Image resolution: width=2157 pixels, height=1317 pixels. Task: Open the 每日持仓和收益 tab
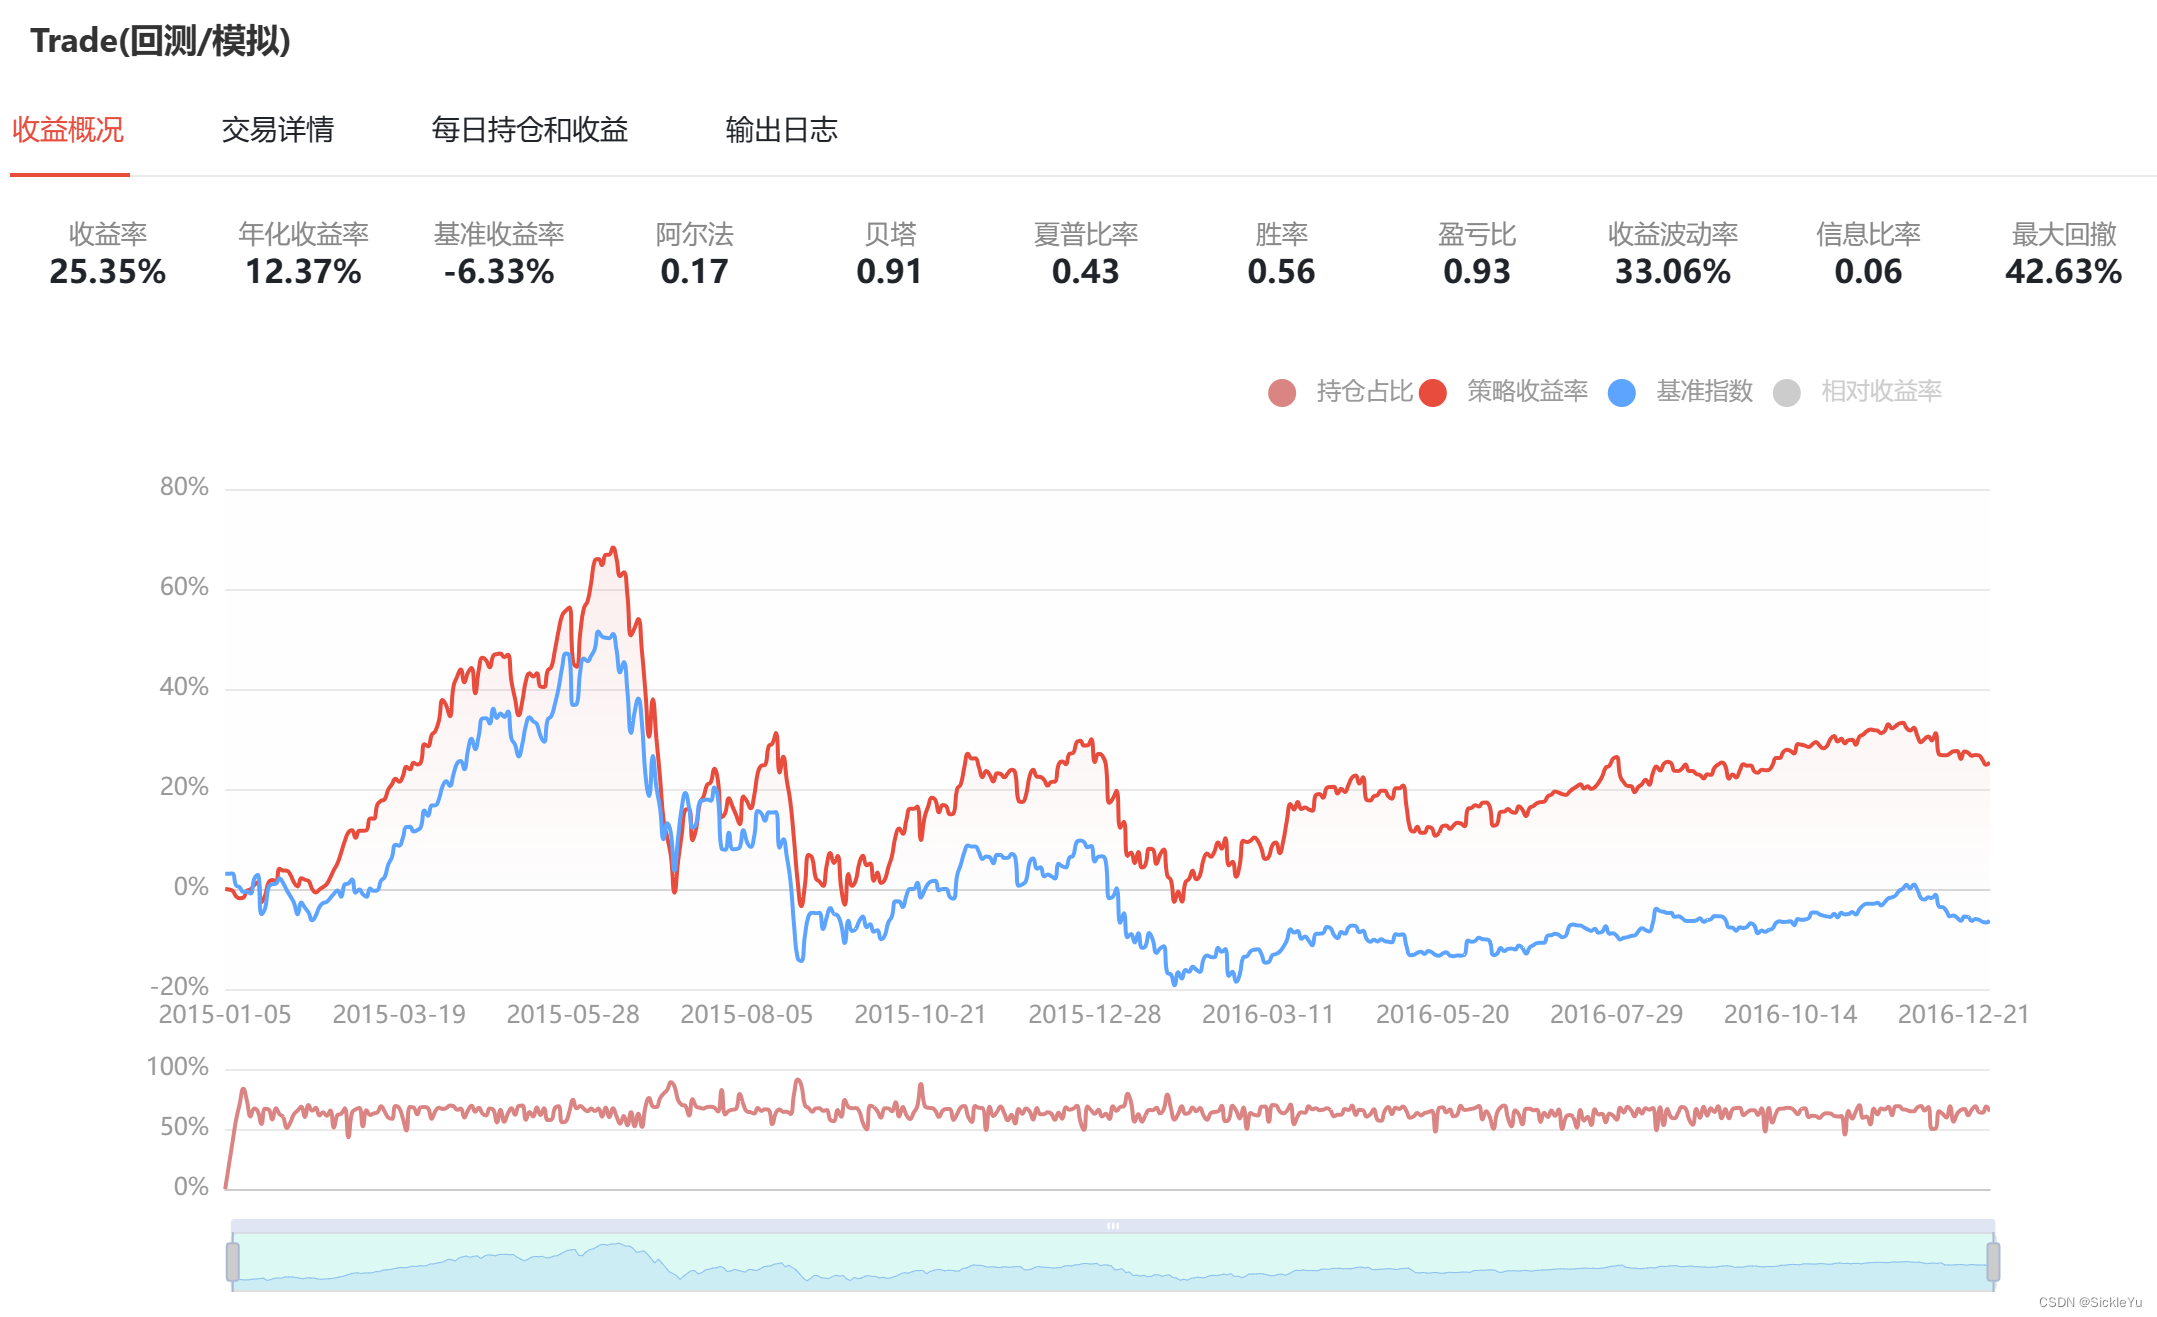point(529,130)
